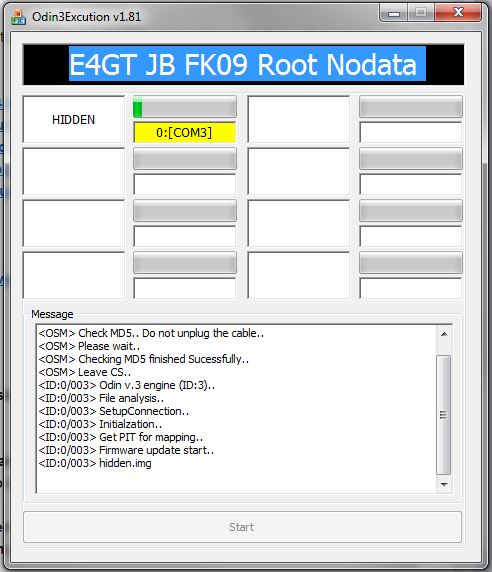Click the Check MD5 log line
Viewport: 492px width, 572px height.
tap(151, 333)
